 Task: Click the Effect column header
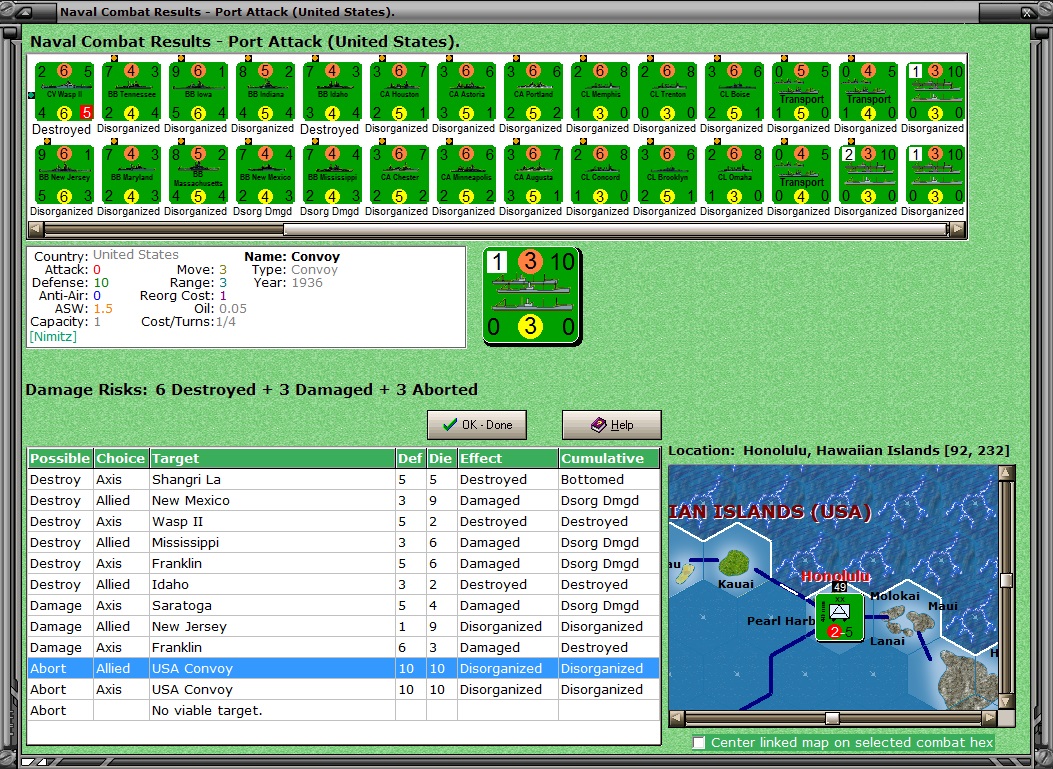tap(508, 458)
